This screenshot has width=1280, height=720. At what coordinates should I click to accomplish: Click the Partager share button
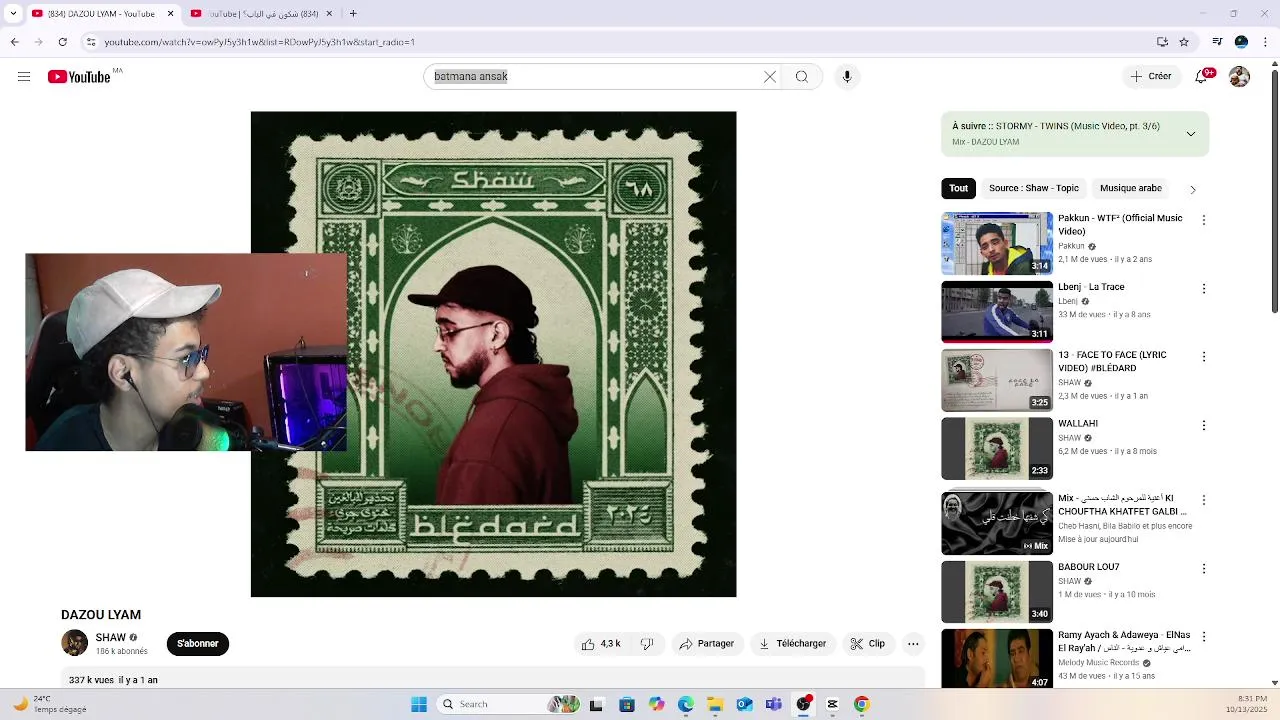coord(707,644)
